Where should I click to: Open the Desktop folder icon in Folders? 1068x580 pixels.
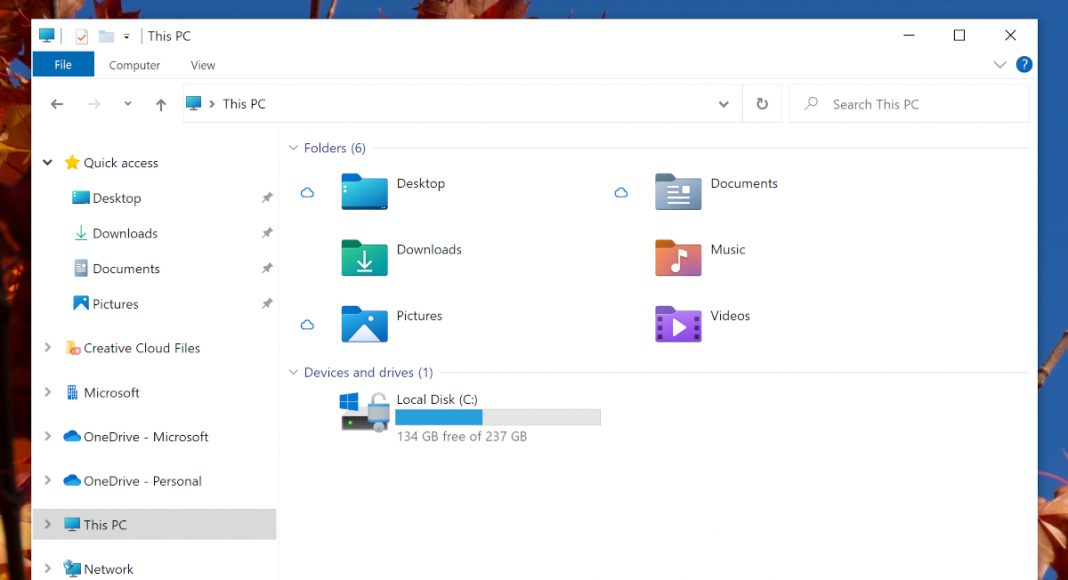point(364,191)
